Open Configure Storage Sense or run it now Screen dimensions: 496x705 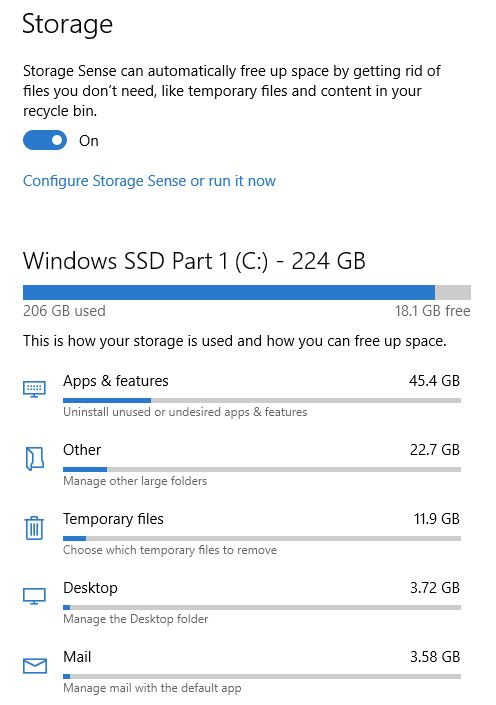[x=149, y=181]
